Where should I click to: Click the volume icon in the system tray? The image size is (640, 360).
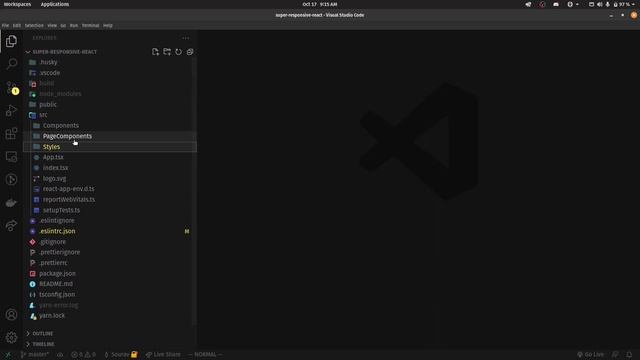[x=600, y=4]
